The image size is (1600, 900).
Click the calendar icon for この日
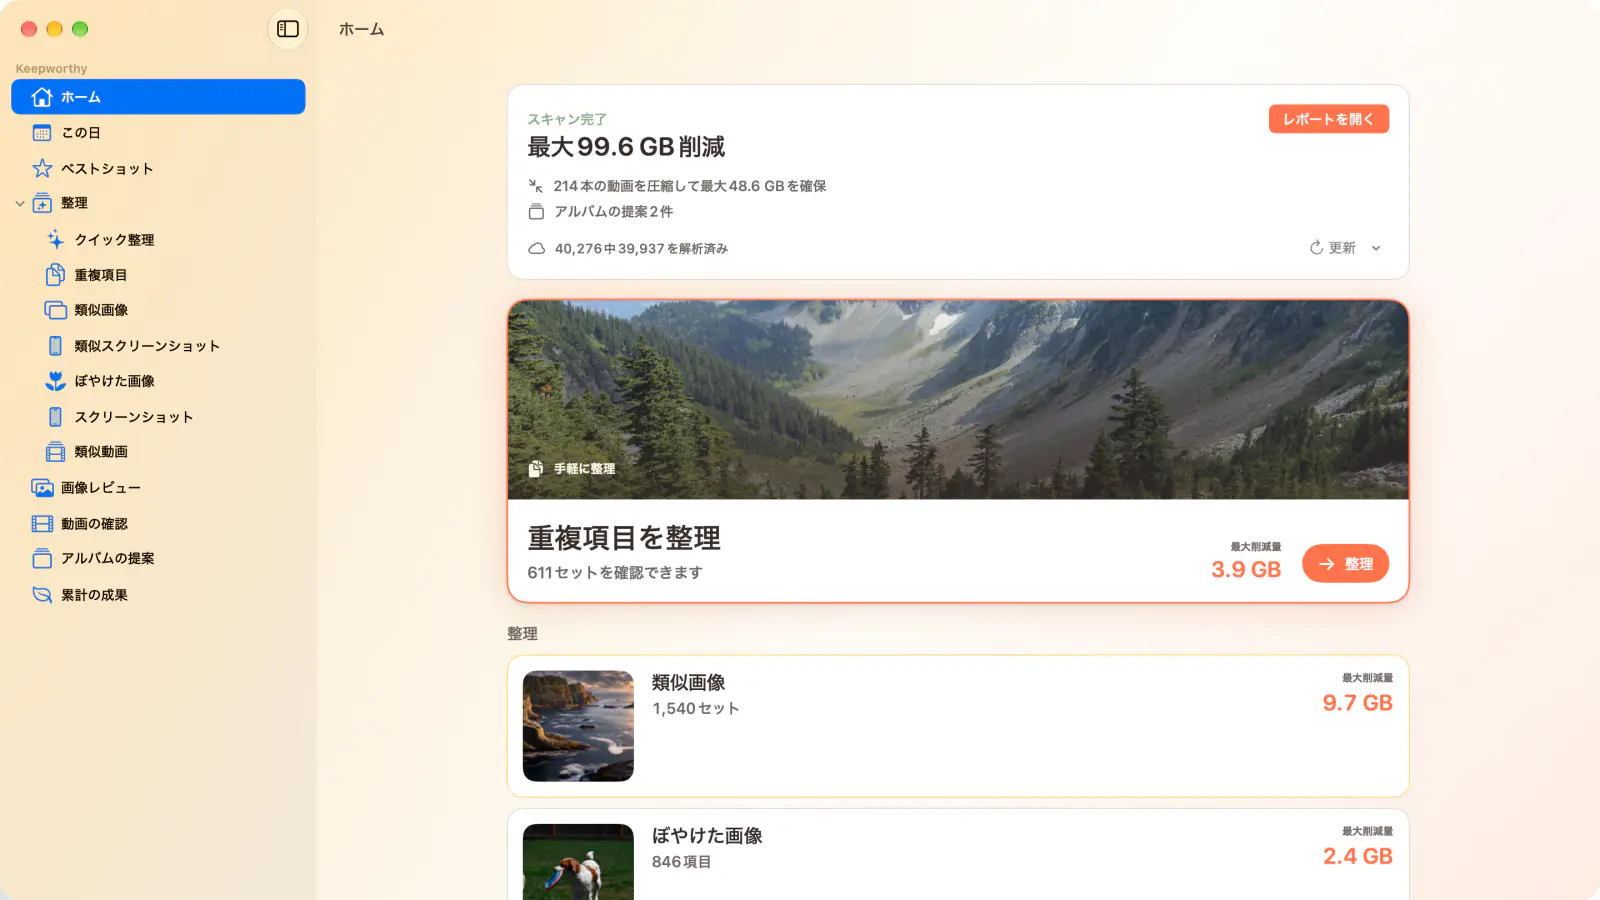click(42, 133)
